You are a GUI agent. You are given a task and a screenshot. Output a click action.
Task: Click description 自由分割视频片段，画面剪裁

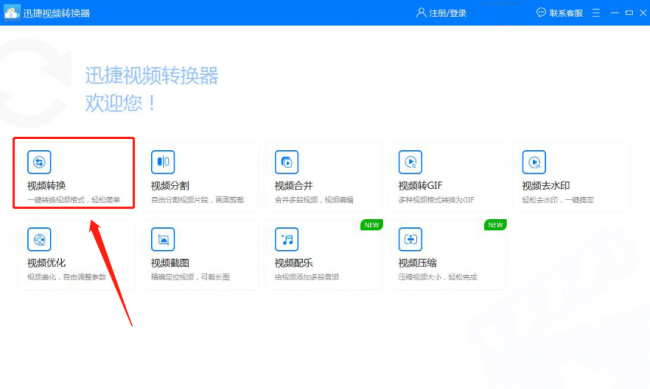(x=197, y=200)
